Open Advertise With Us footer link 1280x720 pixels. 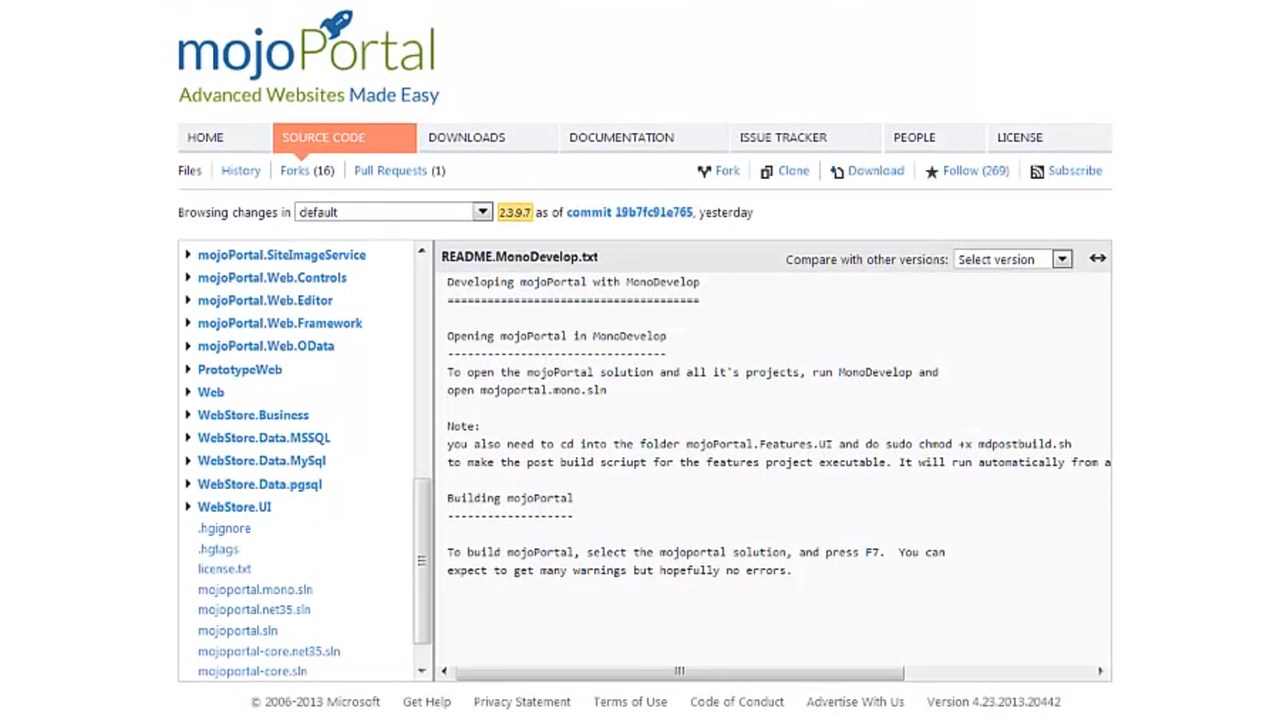pyautogui.click(x=855, y=702)
